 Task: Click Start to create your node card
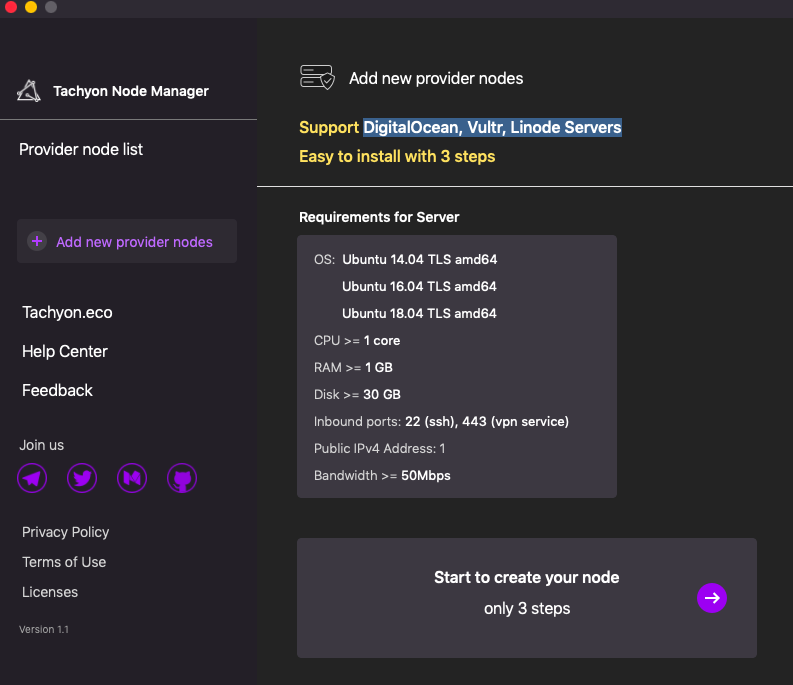[526, 598]
